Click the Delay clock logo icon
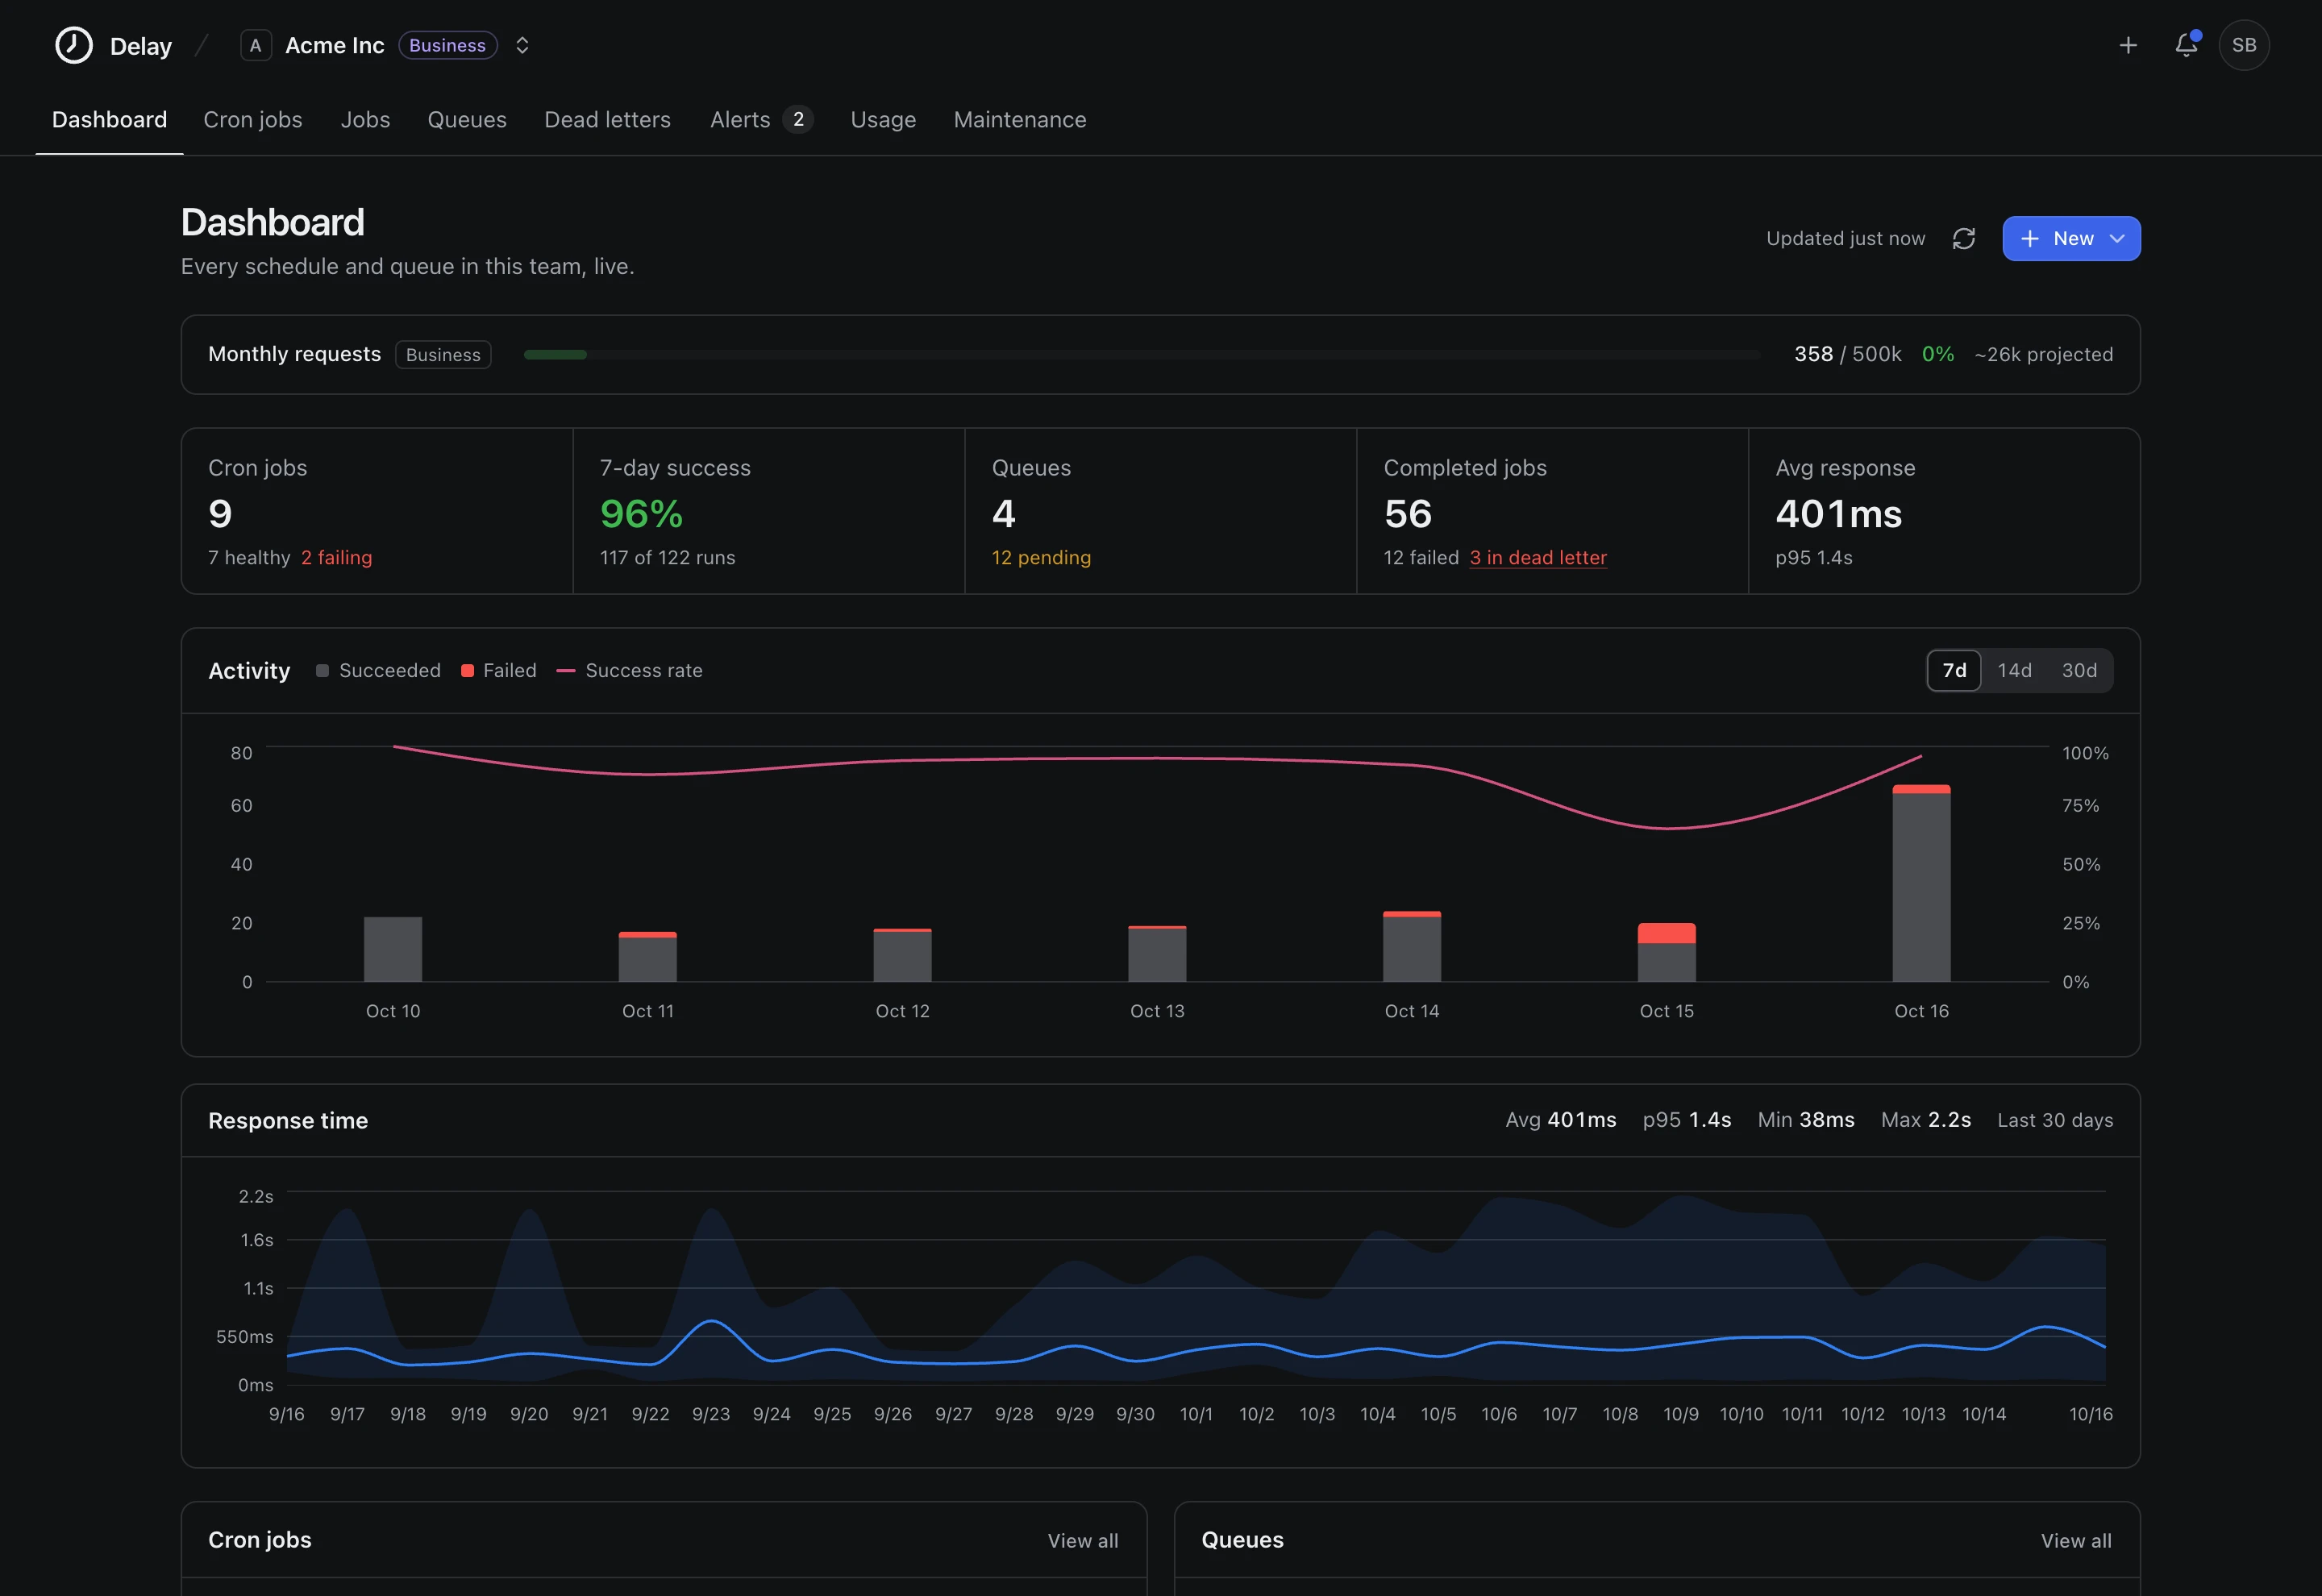Image resolution: width=2322 pixels, height=1596 pixels. (x=73, y=45)
